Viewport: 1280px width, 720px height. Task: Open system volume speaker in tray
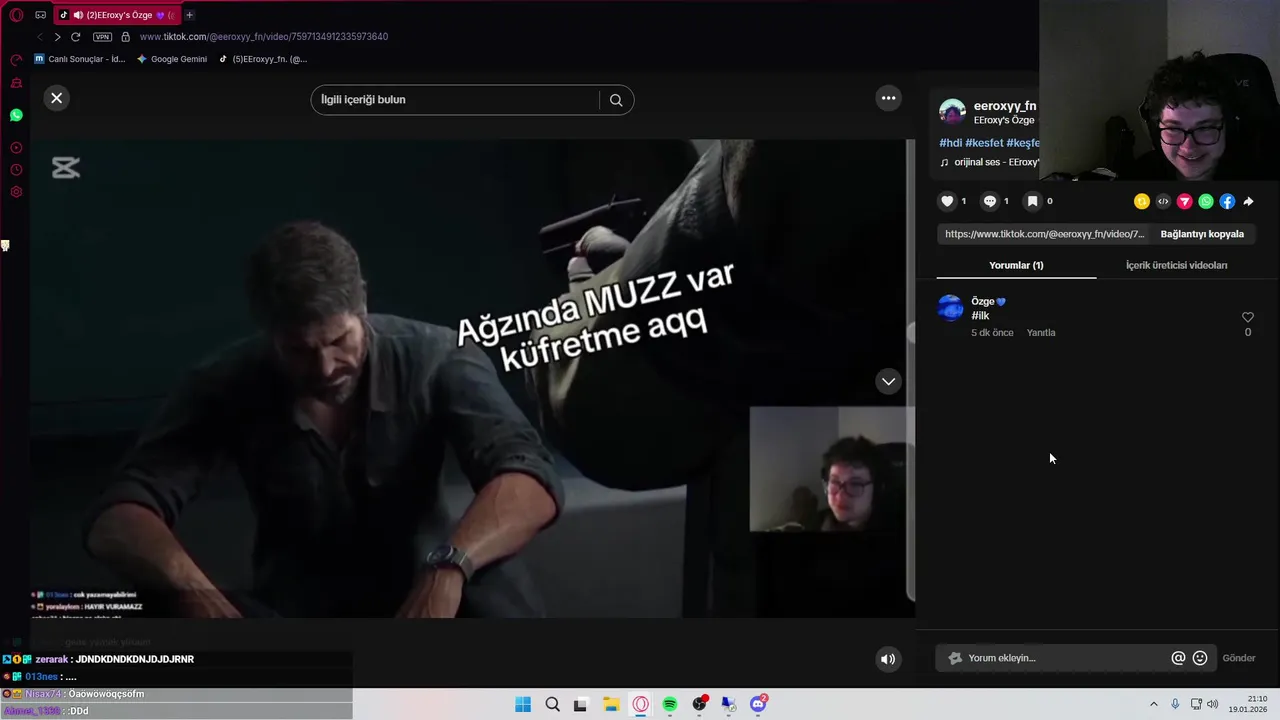1213,704
